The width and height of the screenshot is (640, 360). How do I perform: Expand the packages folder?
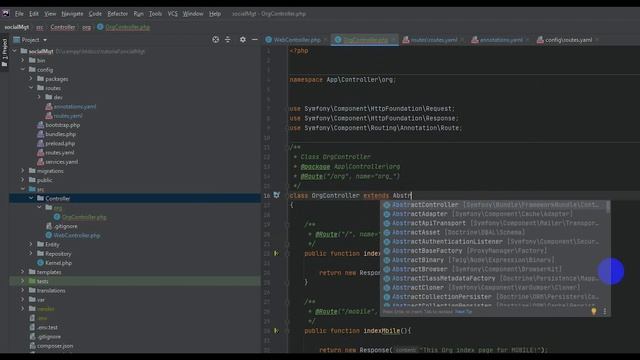pos(31,79)
